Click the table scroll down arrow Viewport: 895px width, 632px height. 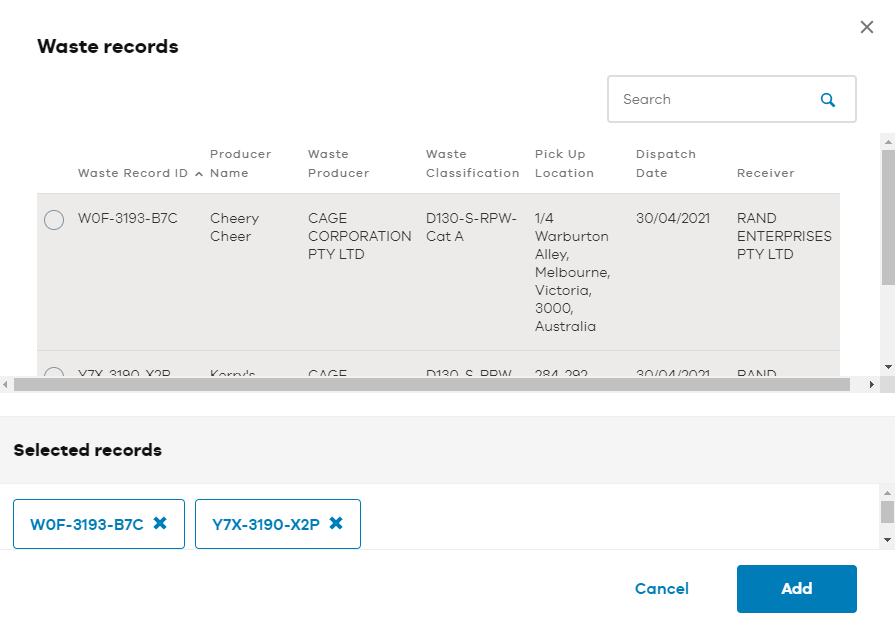[x=888, y=367]
